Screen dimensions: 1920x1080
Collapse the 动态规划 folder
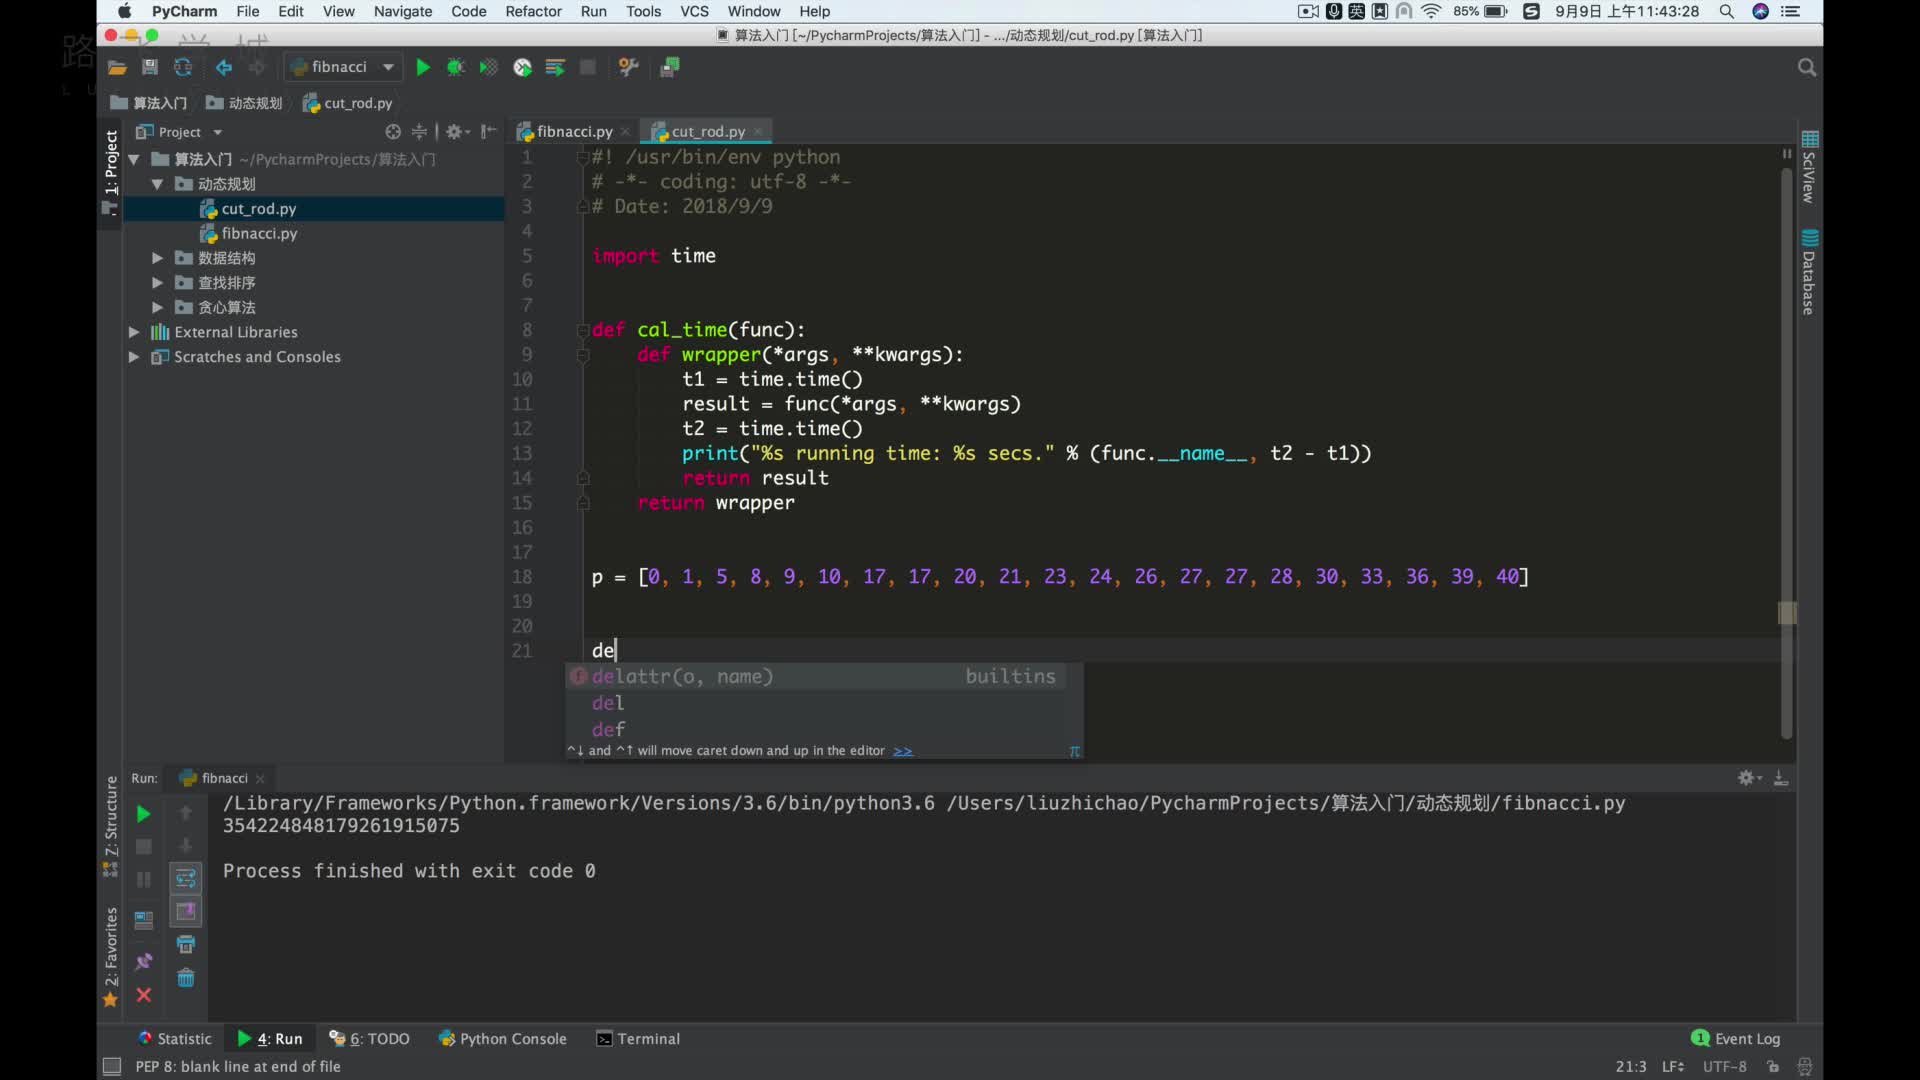[157, 184]
